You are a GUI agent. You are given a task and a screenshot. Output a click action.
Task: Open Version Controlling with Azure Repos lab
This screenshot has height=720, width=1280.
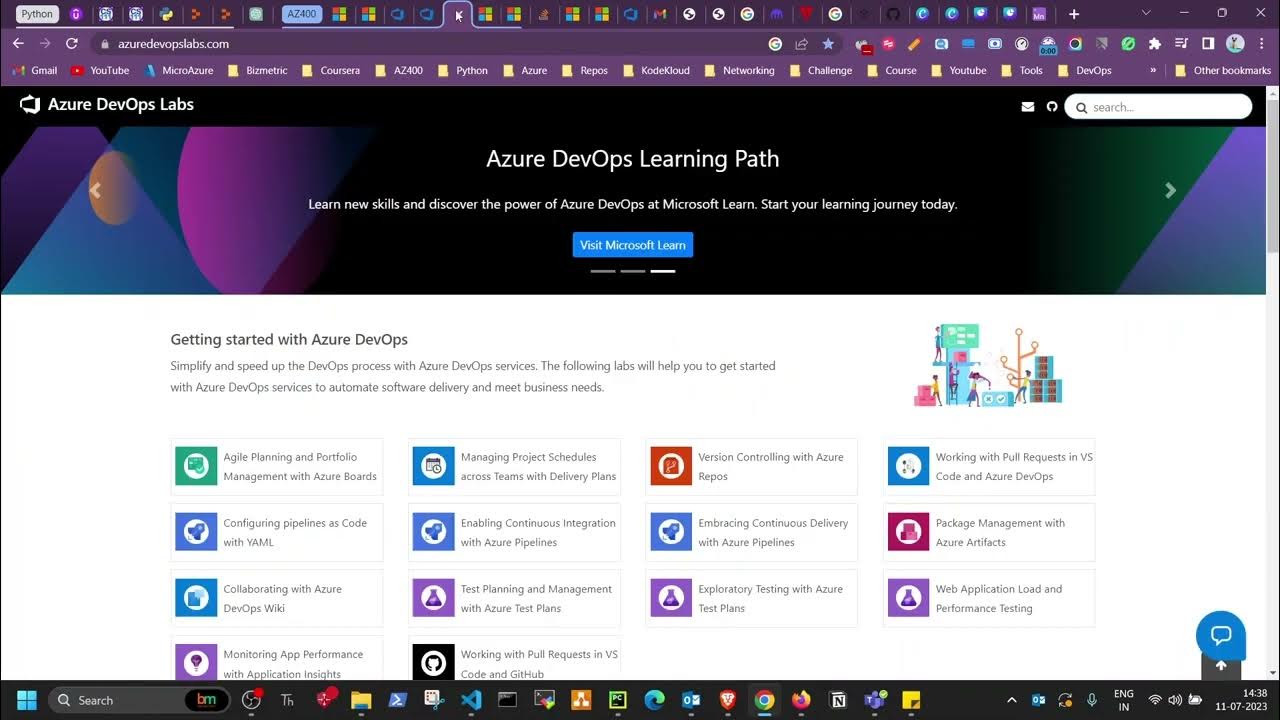coord(751,467)
